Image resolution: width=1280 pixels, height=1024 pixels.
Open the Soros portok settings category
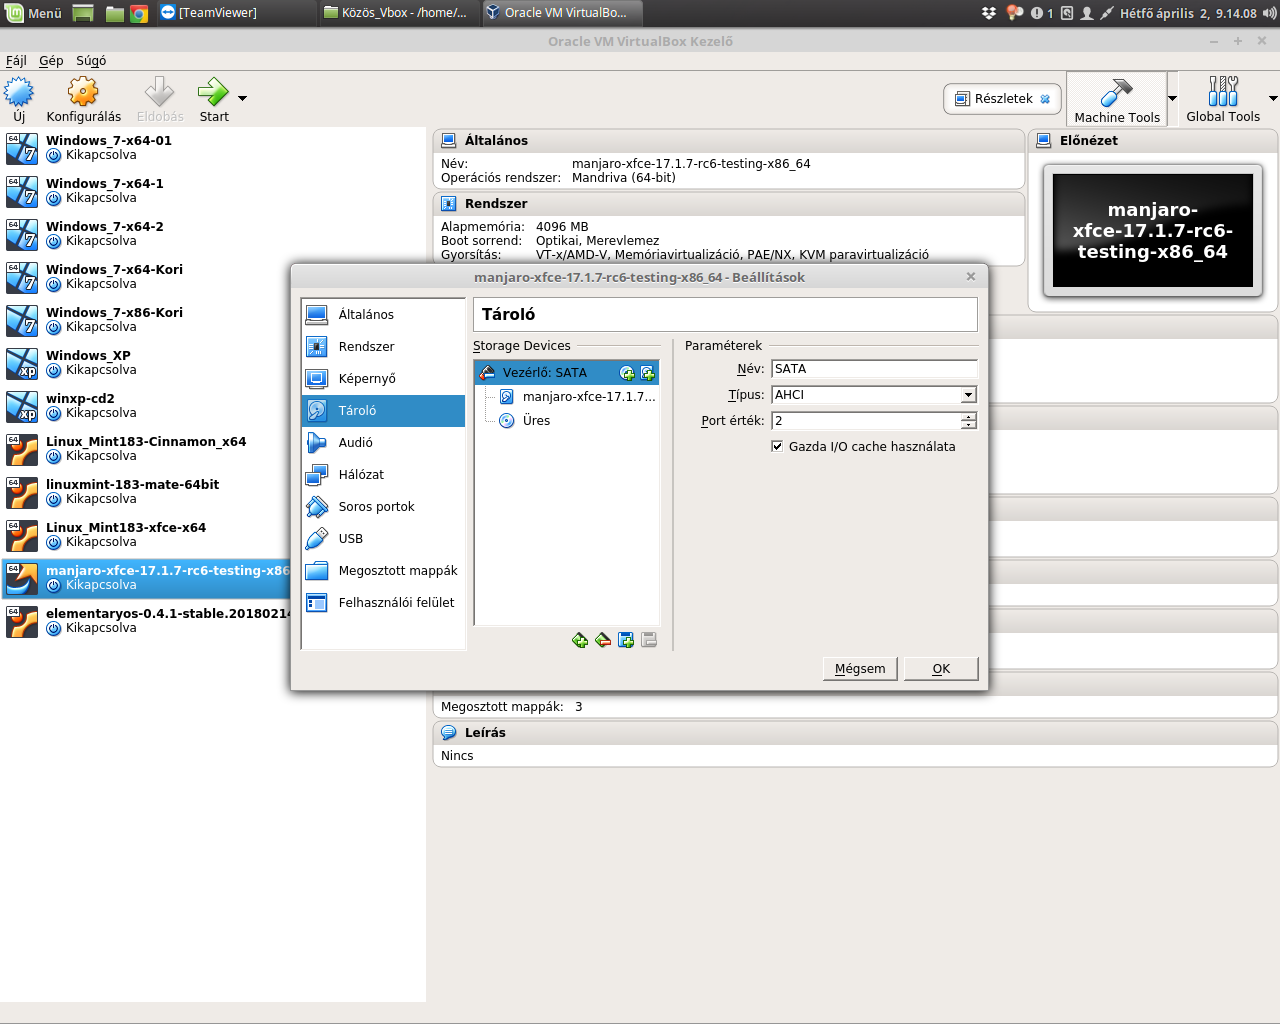383,507
